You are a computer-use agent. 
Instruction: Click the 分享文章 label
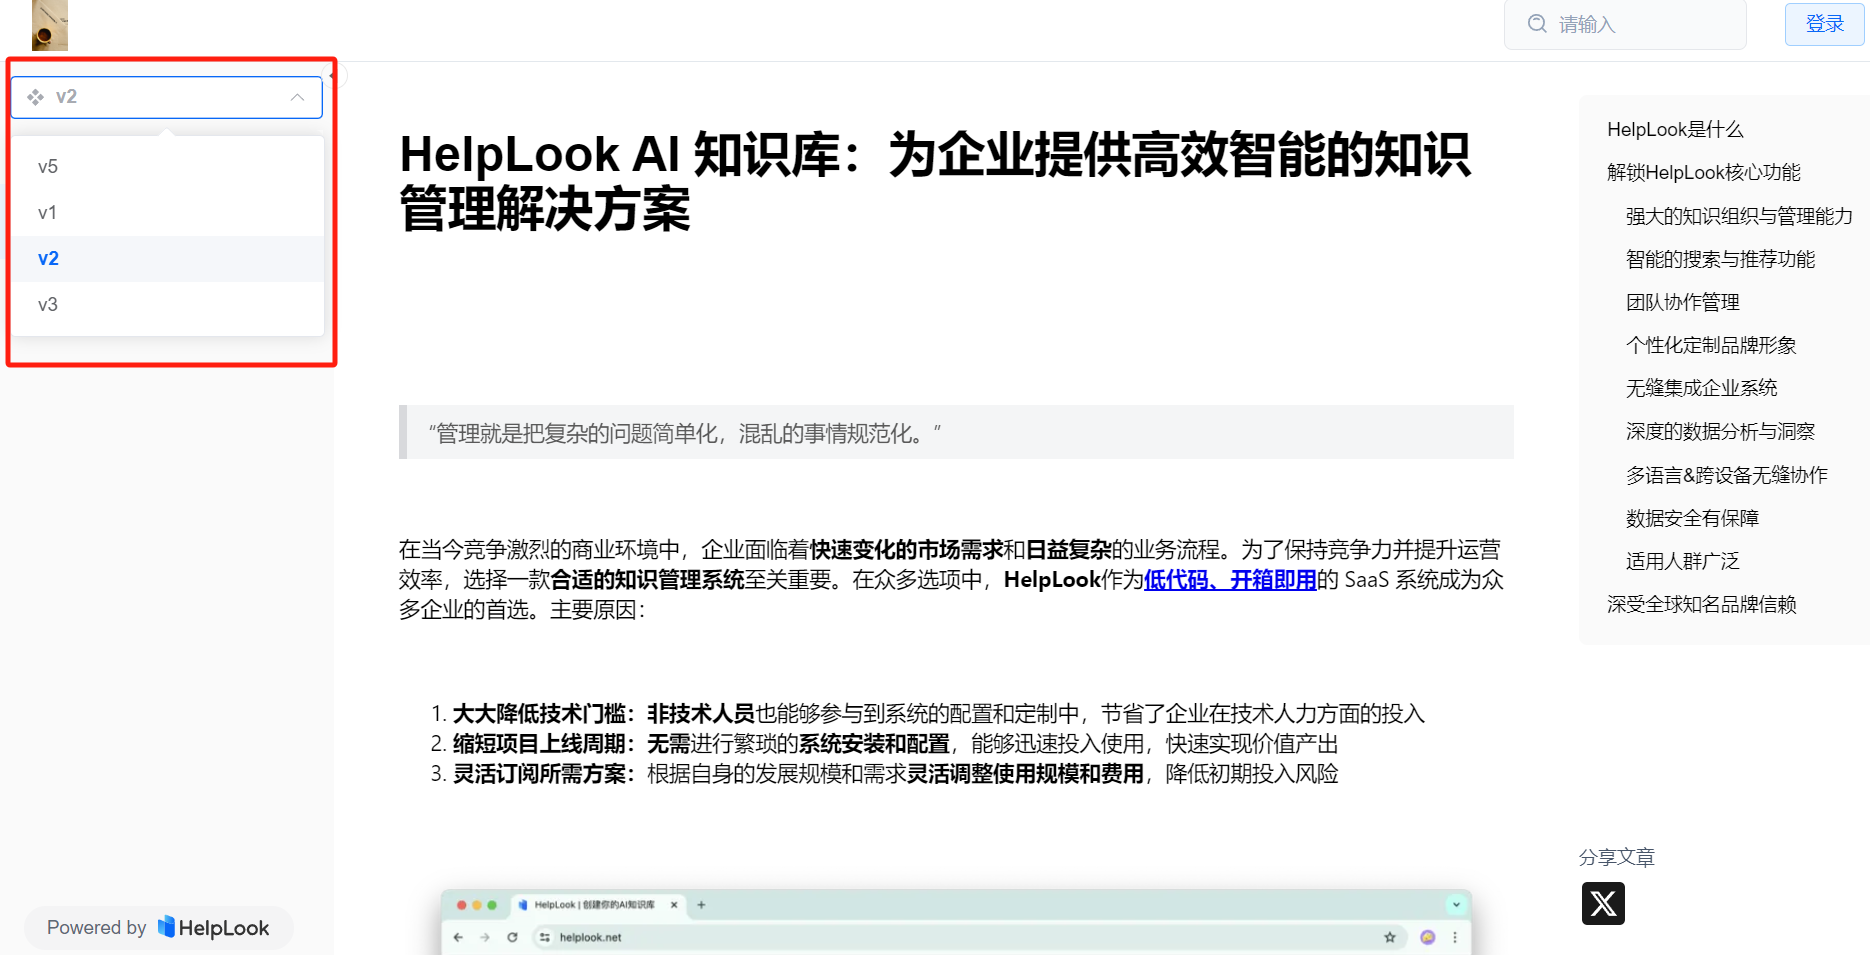[1616, 857]
